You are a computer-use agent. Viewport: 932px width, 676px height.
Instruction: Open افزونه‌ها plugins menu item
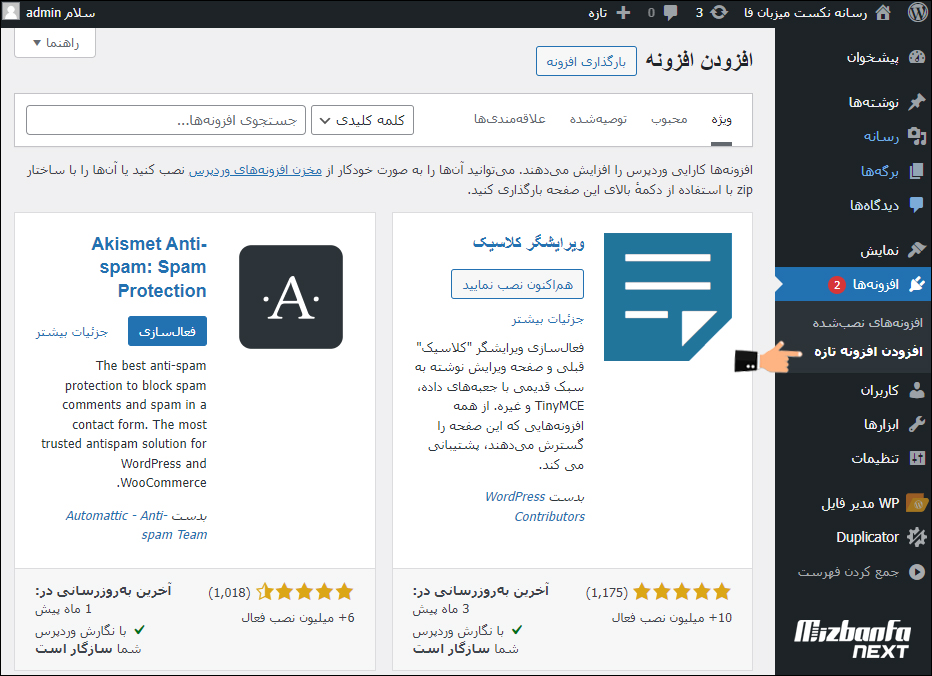tap(853, 284)
